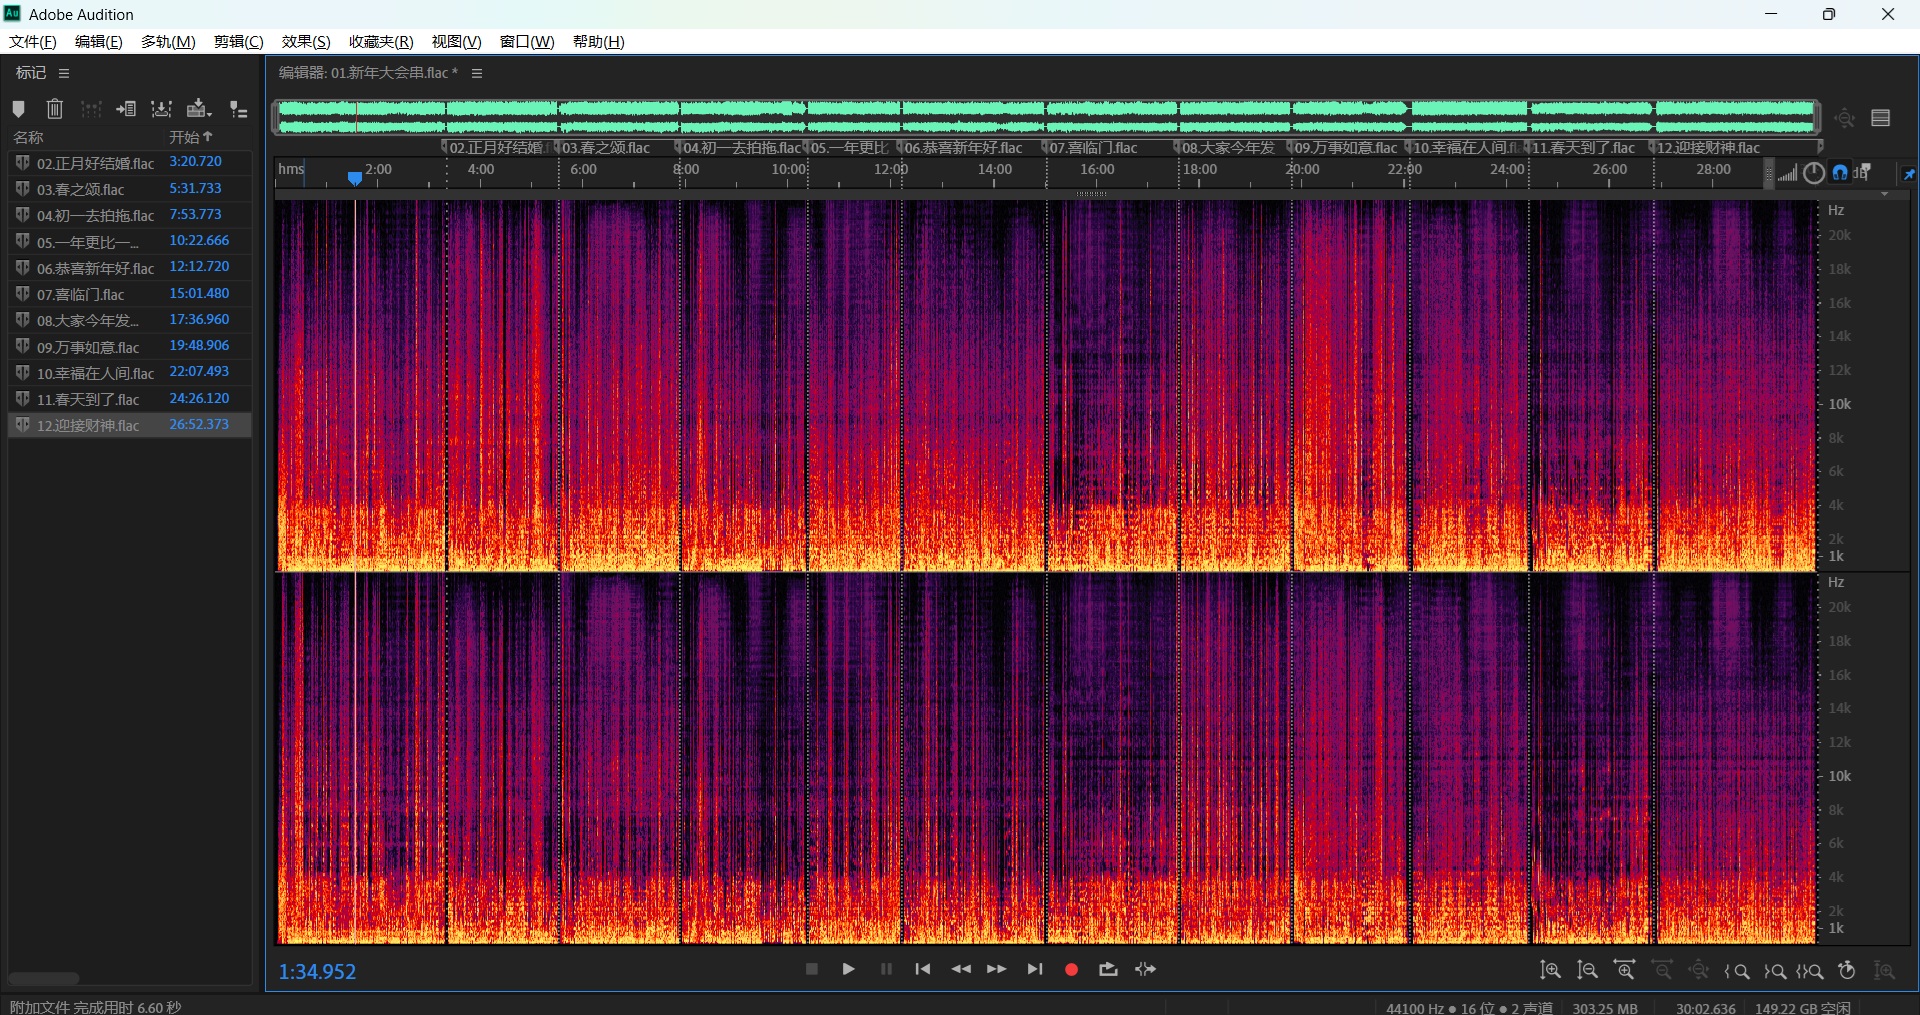1920x1015 pixels.
Task: Click the zoom in time icon
Action: (x=1624, y=970)
